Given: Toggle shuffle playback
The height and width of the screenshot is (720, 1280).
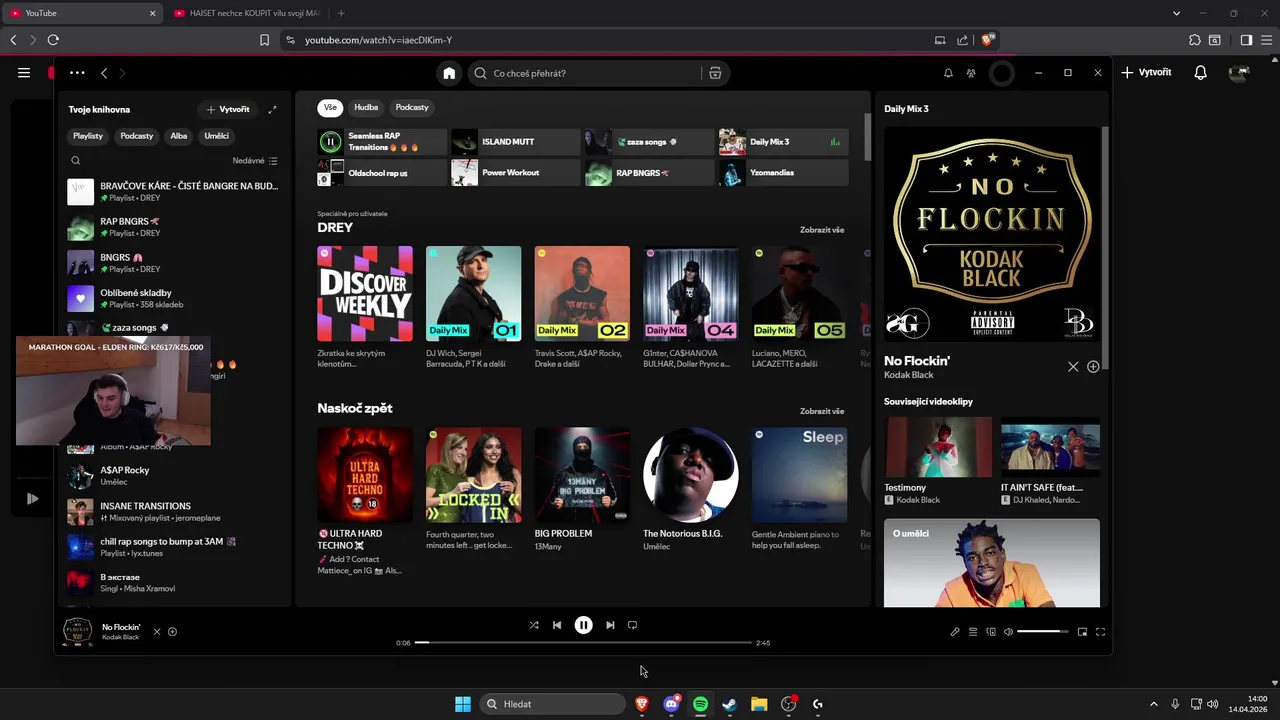Looking at the screenshot, I should [534, 625].
